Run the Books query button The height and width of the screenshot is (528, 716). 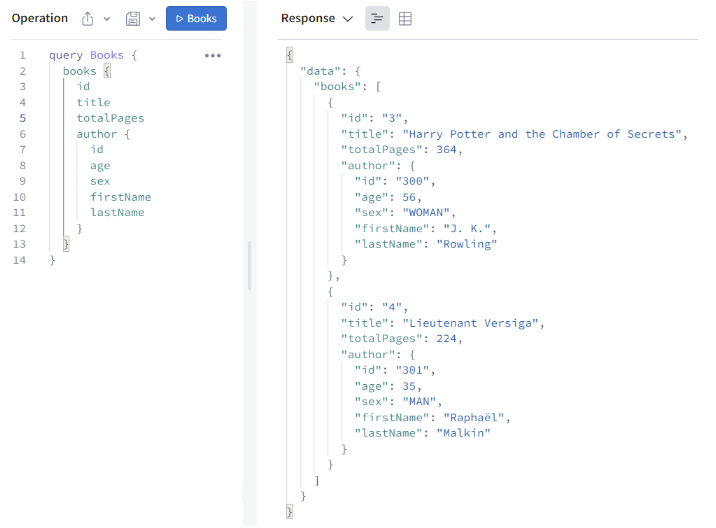[x=196, y=19]
